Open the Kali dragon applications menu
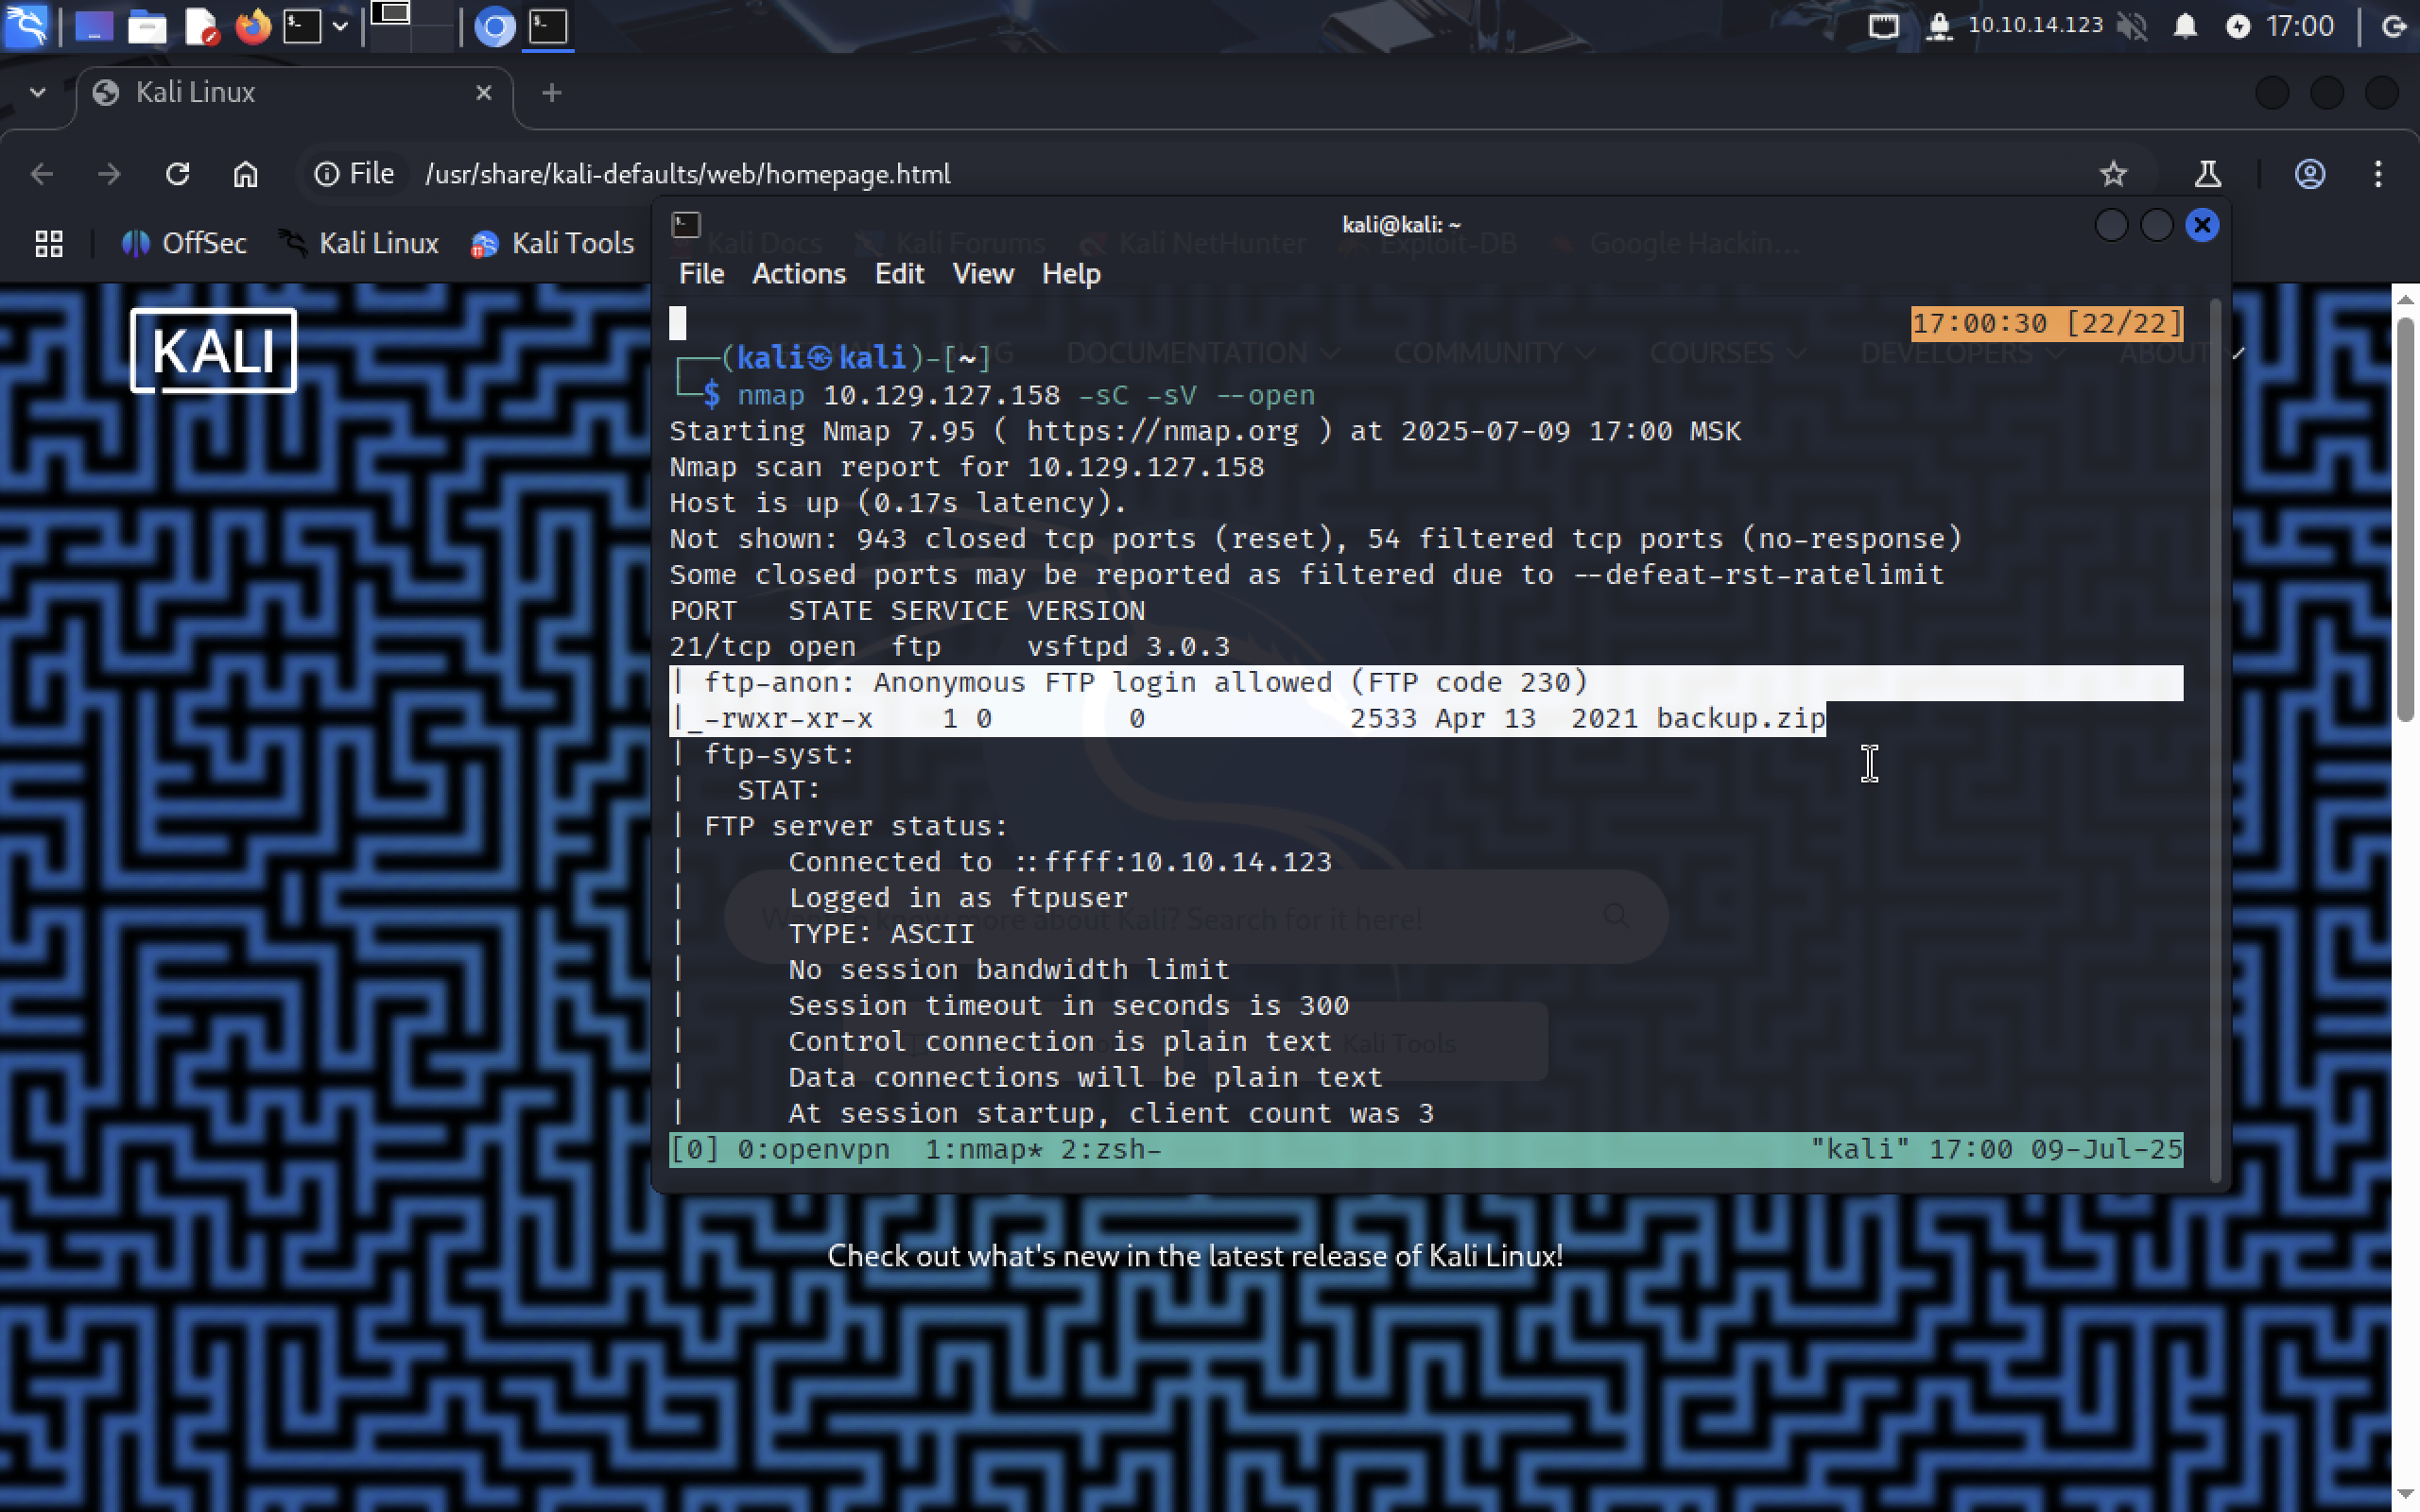This screenshot has height=1512, width=2420. tap(26, 26)
